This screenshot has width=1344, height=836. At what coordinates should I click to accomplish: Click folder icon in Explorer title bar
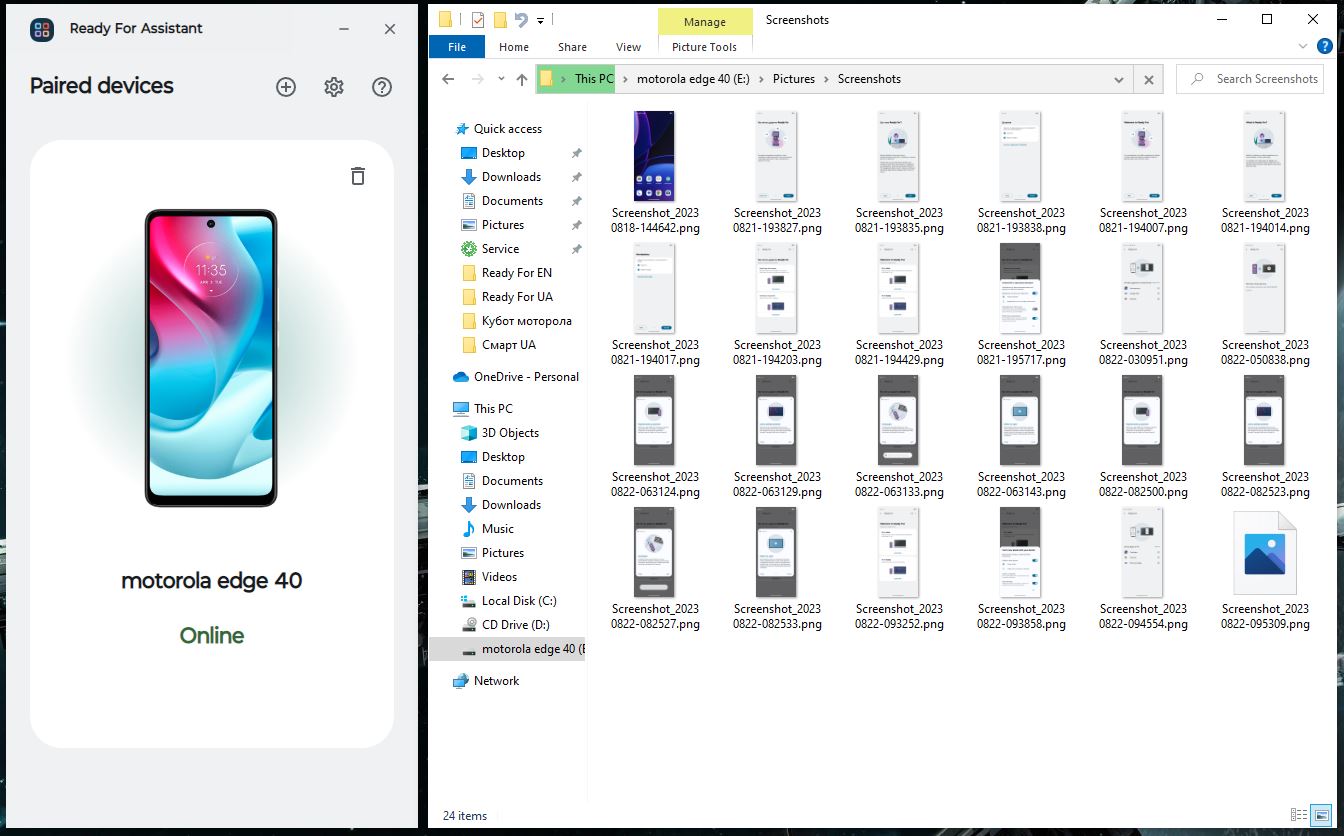(x=446, y=20)
